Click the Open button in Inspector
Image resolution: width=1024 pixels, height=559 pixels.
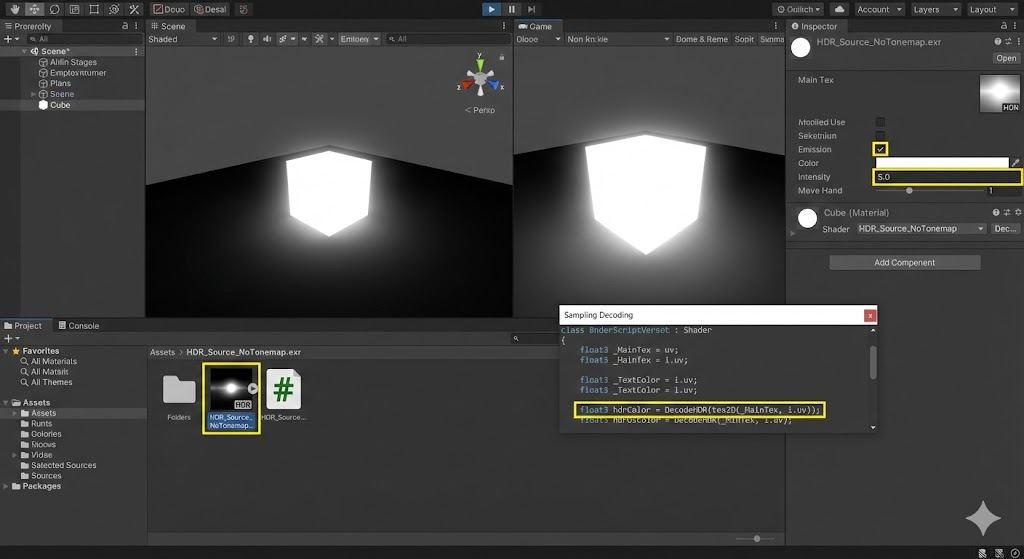1006,58
